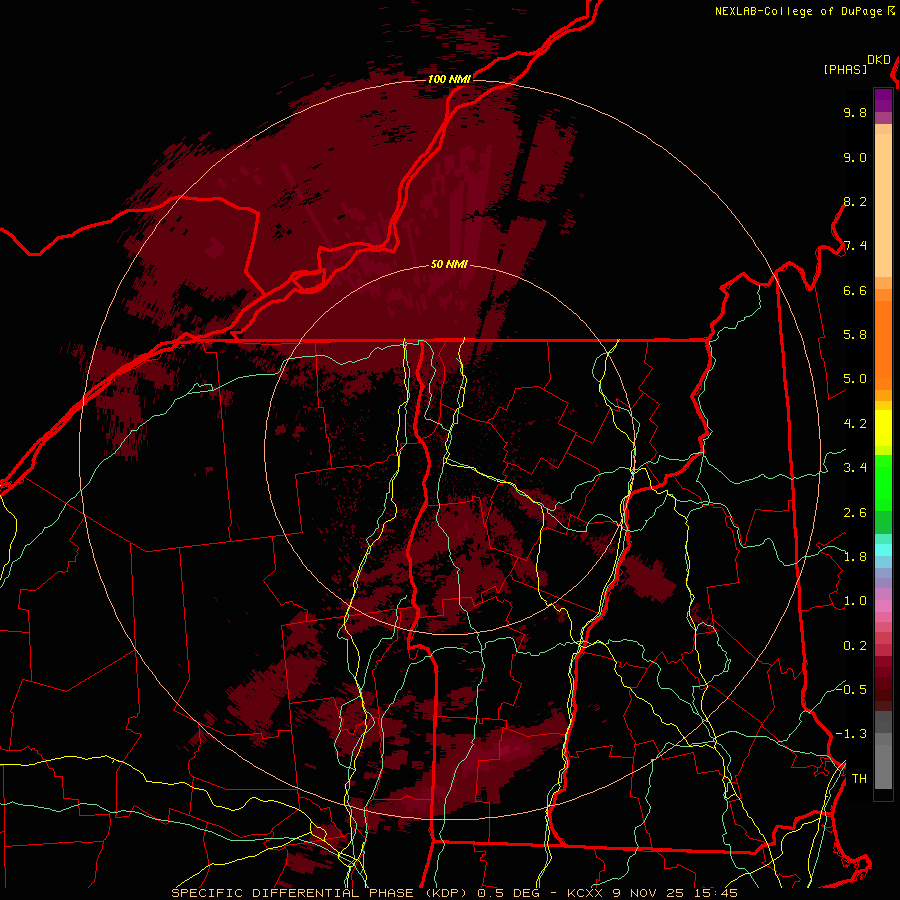Image resolution: width=900 pixels, height=900 pixels.
Task: Click the 4.2 scale label
Action: point(855,424)
